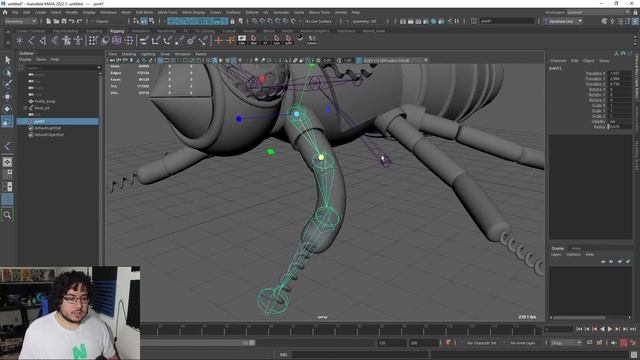Image resolution: width=640 pixels, height=360 pixels.
Task: Click the Create Locator shelf icon
Action: (x=19, y=40)
